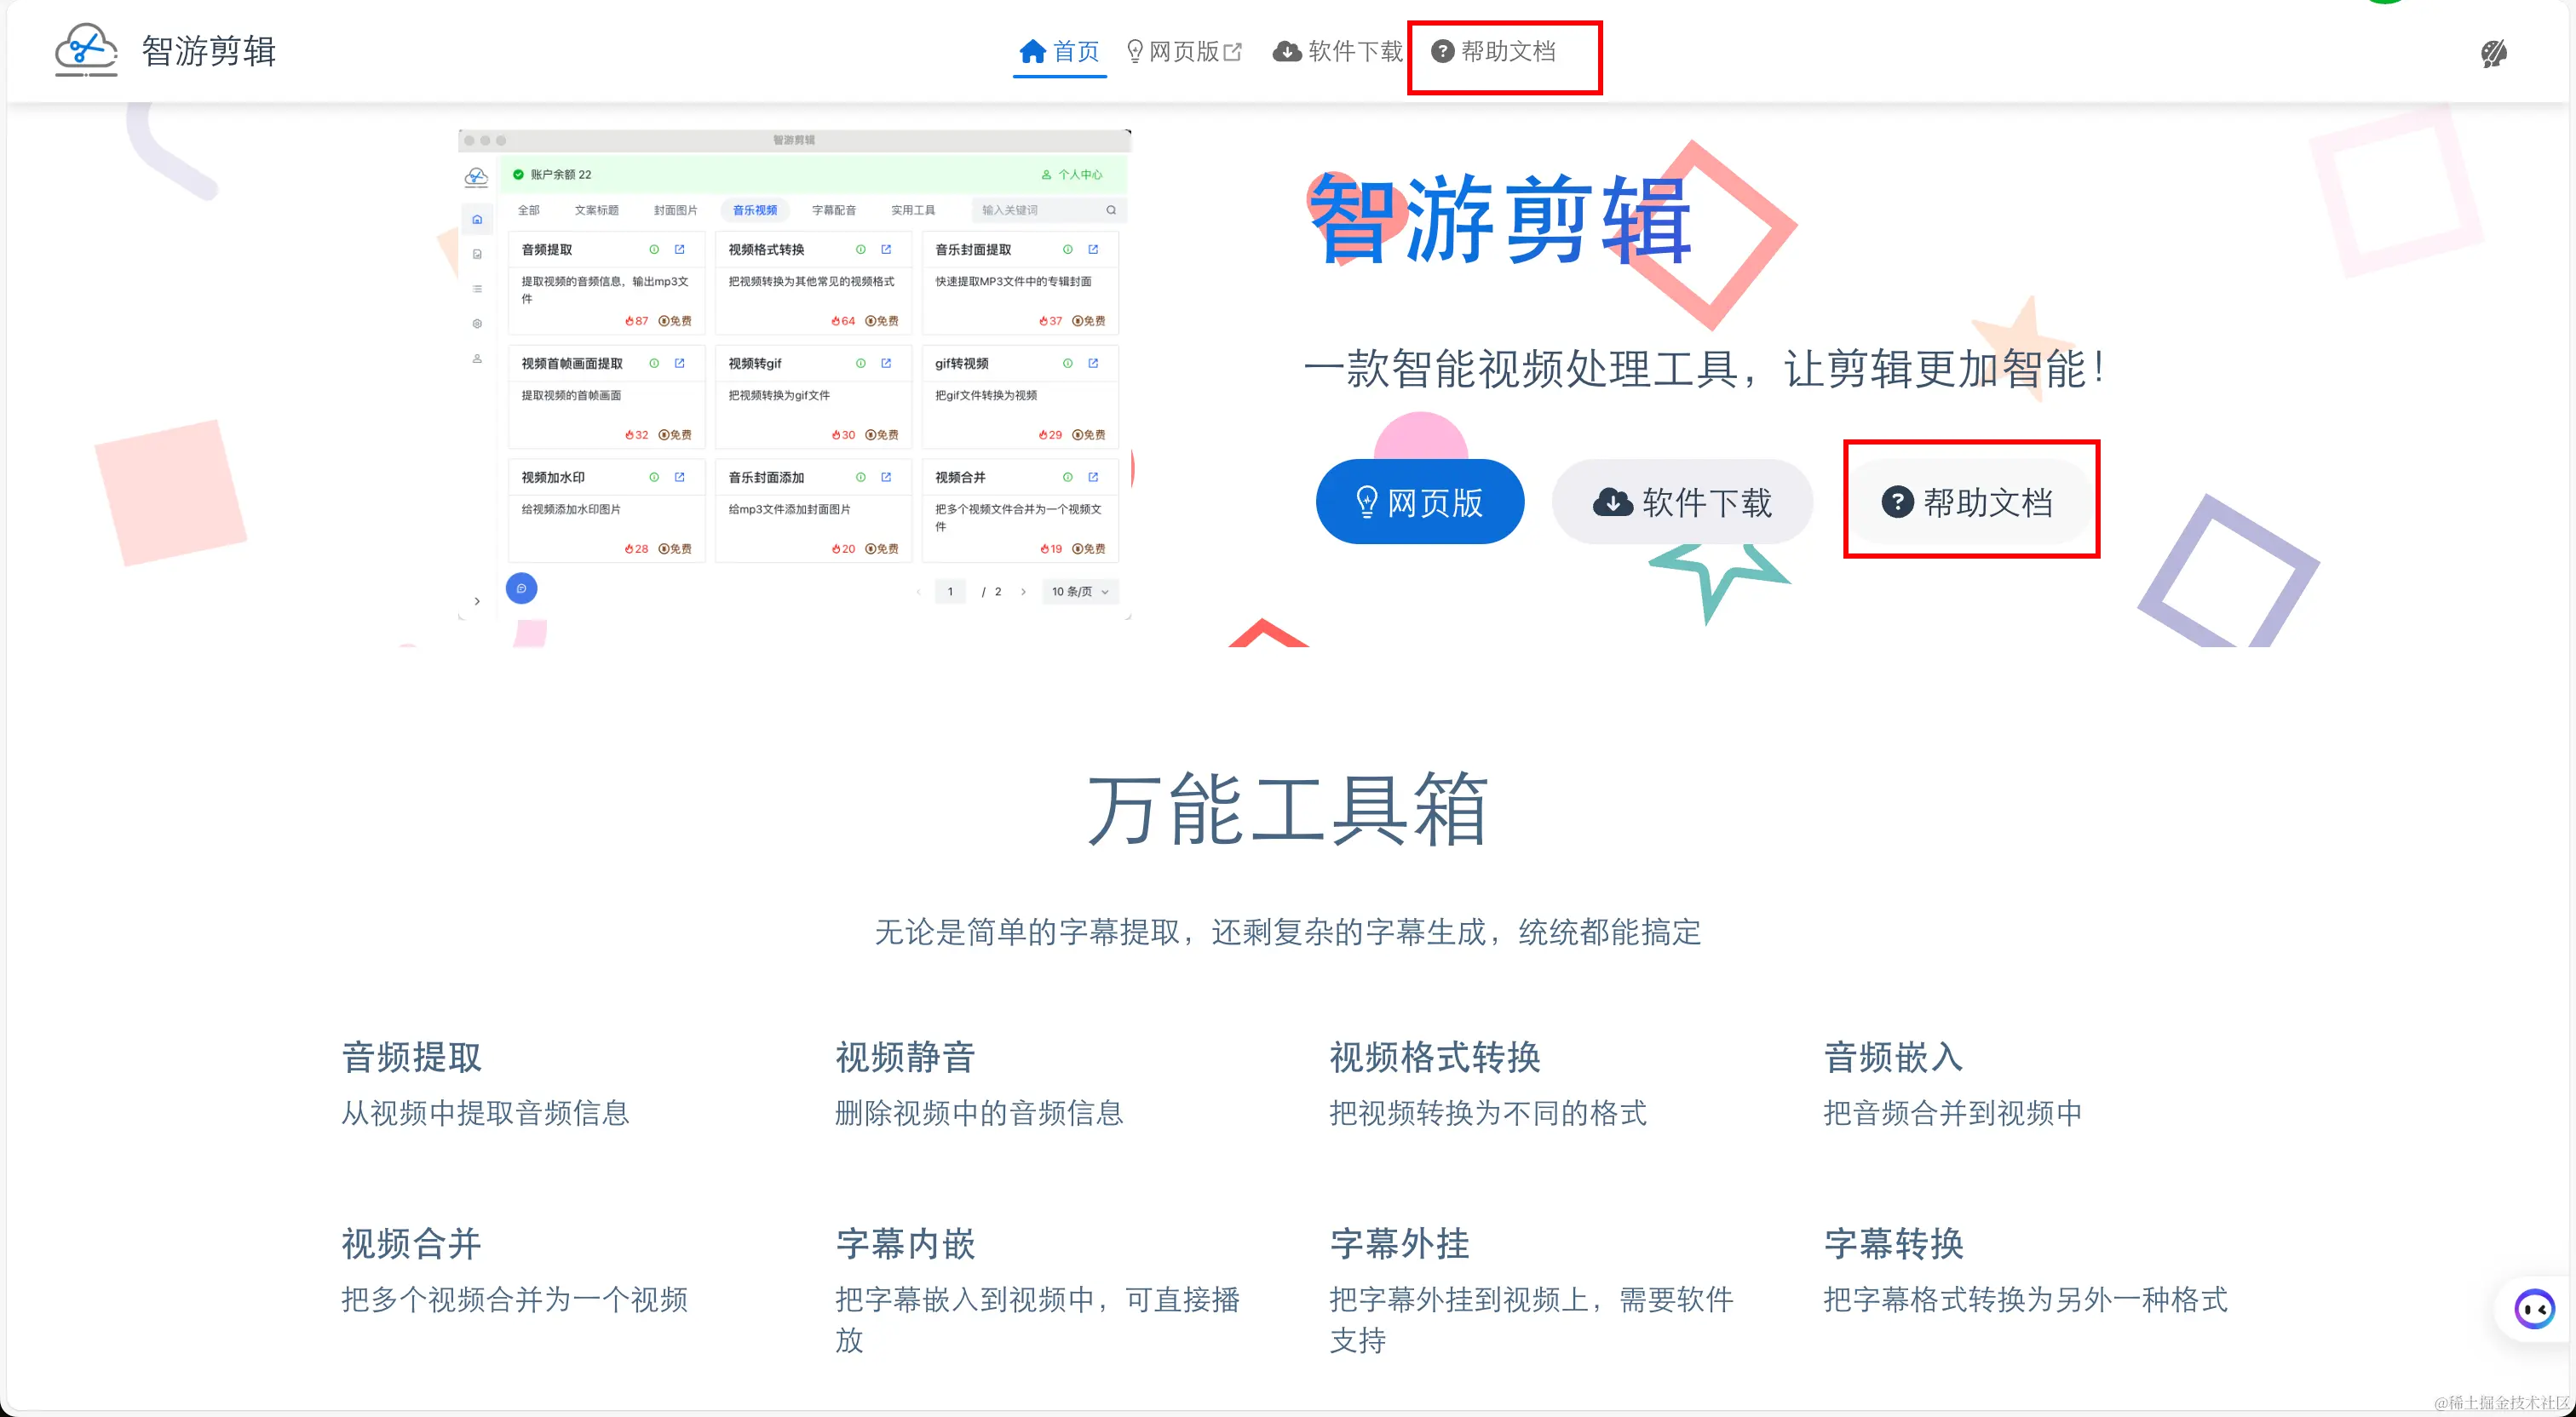Open the user profile icon in app sidebar
The width and height of the screenshot is (2576, 1417).
click(x=477, y=358)
